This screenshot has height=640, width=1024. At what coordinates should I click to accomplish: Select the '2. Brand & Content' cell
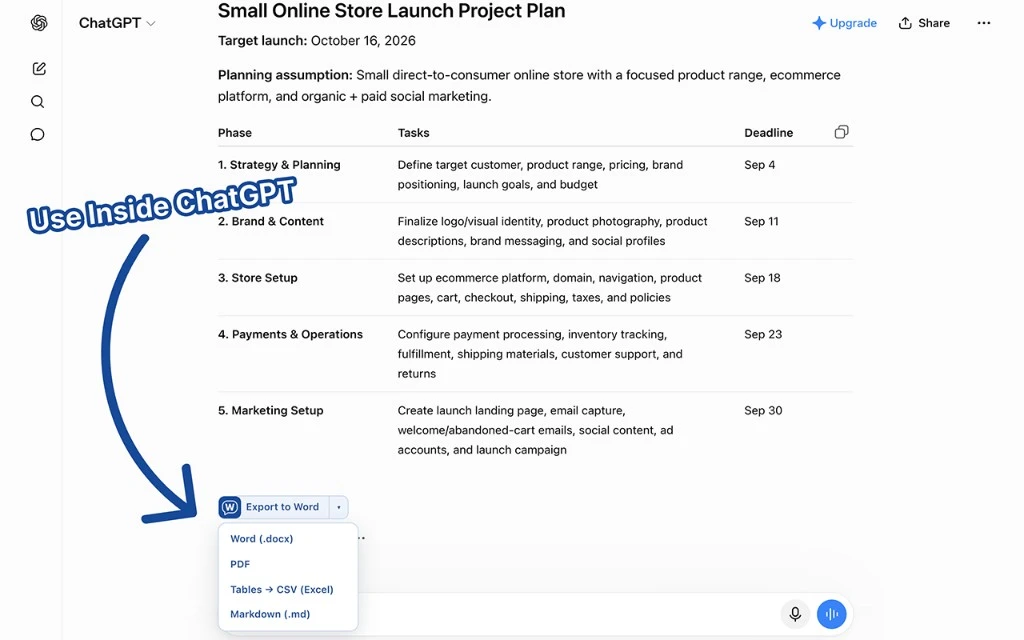click(x=270, y=221)
